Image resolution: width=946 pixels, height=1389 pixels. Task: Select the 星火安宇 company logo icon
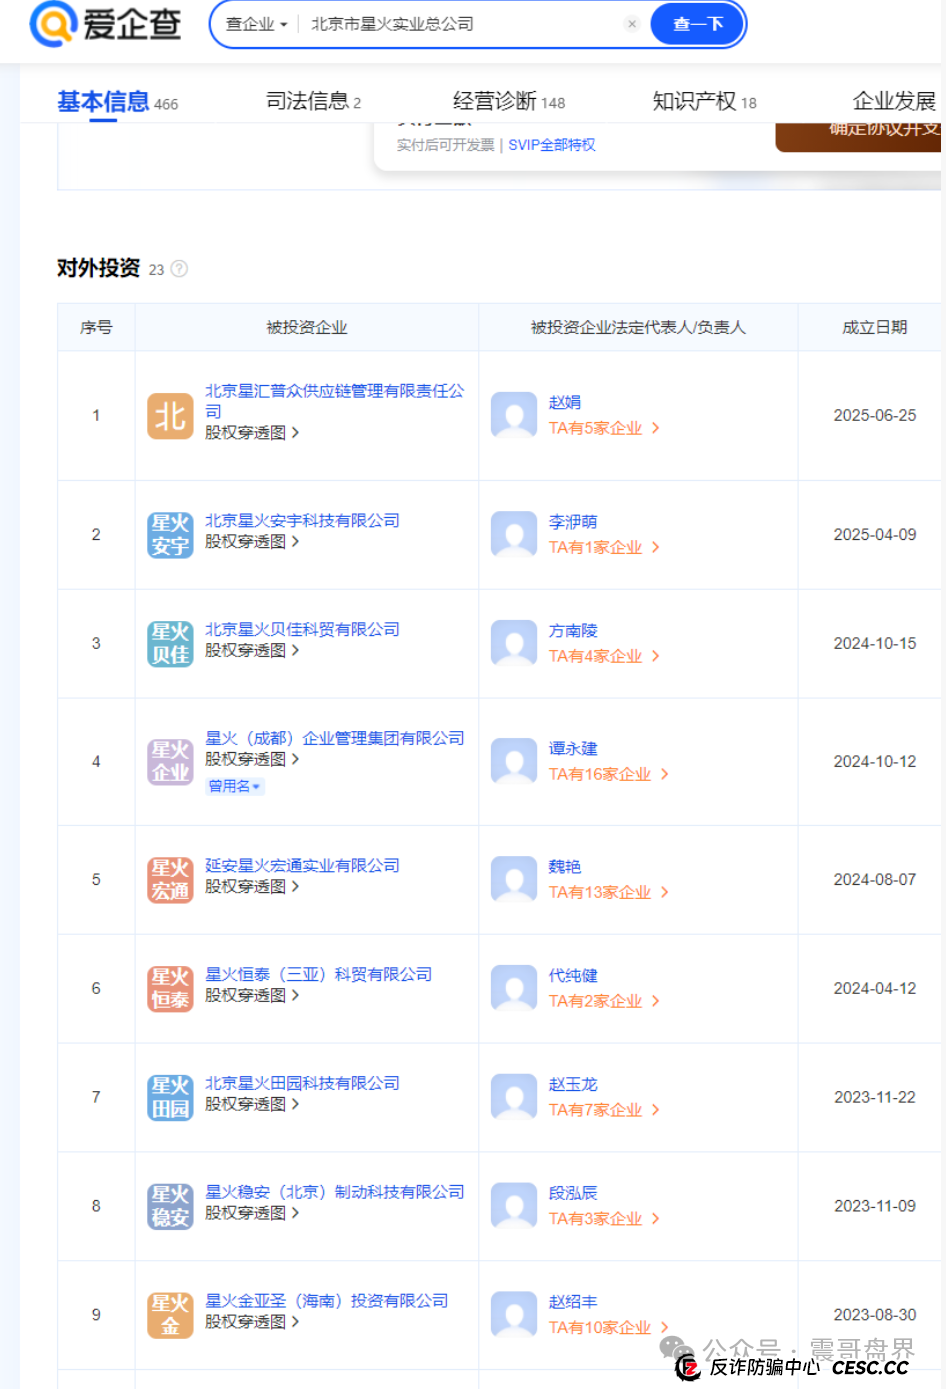[x=169, y=533]
